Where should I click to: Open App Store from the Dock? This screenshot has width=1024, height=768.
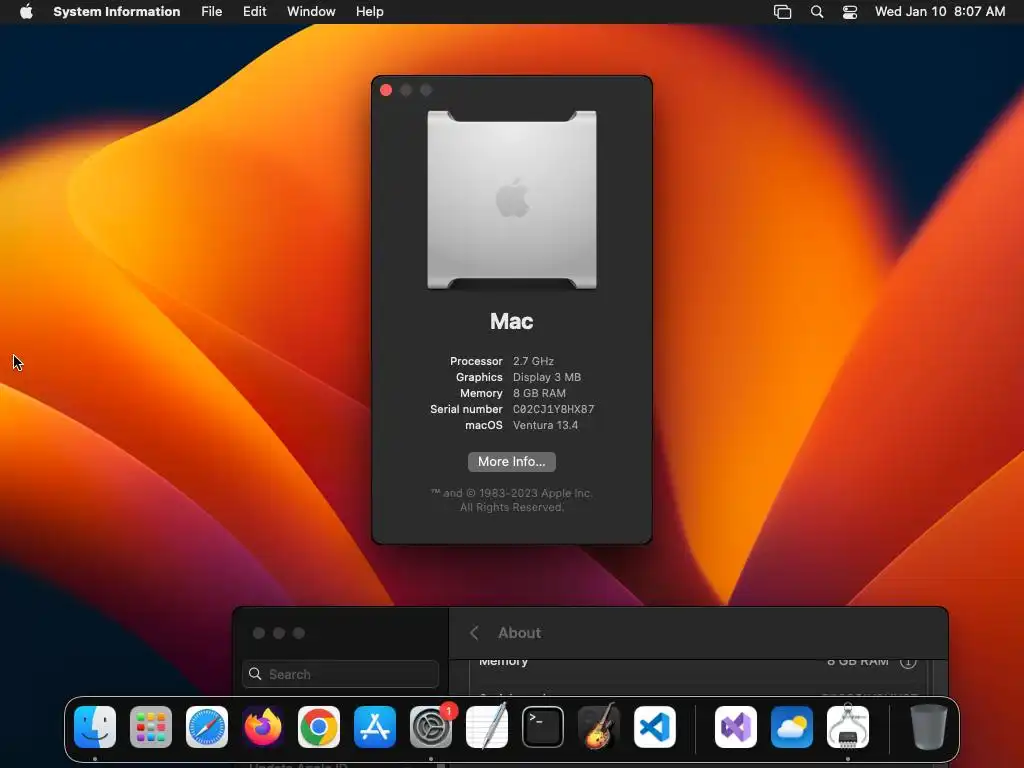(375, 727)
